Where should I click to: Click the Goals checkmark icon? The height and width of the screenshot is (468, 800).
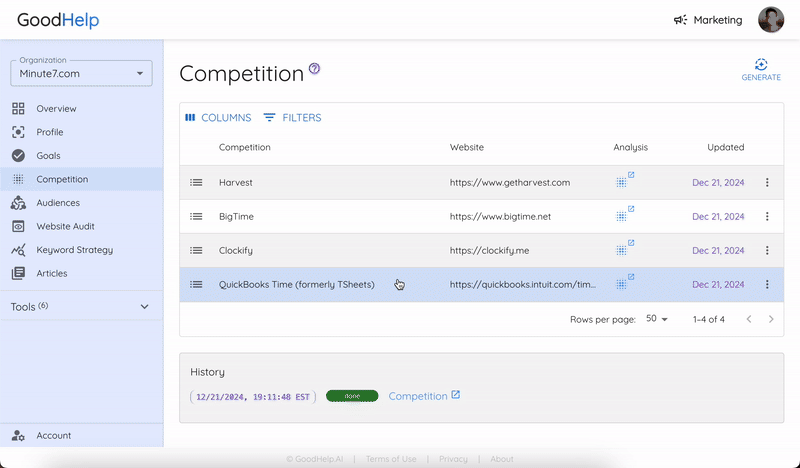pyautogui.click(x=18, y=155)
